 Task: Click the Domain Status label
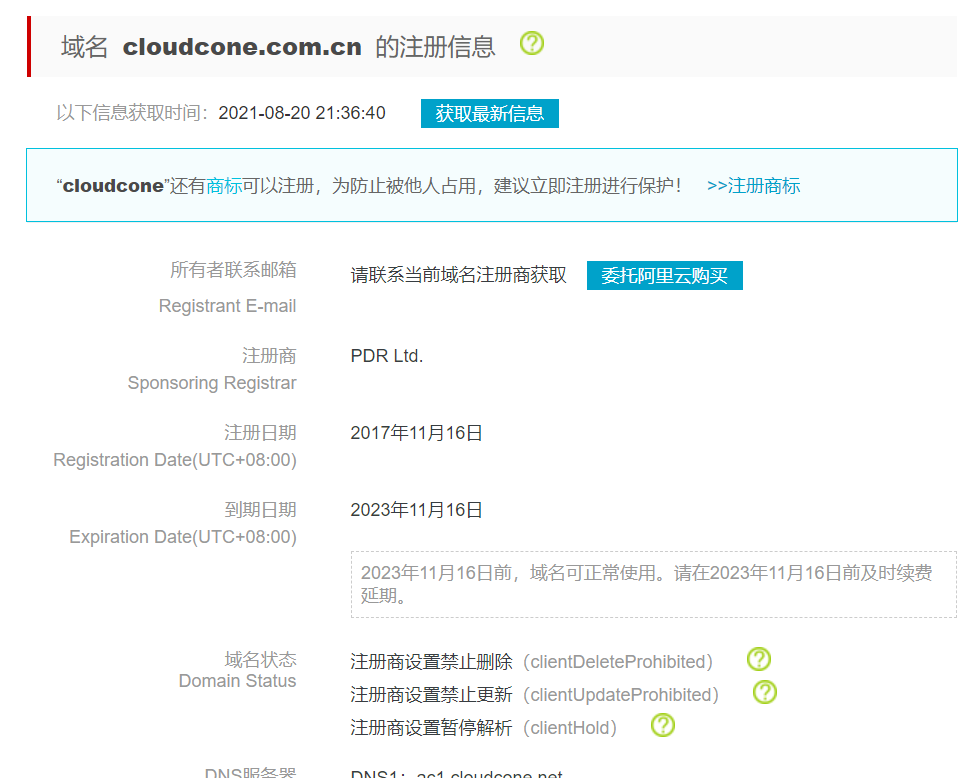pyautogui.click(x=238, y=681)
